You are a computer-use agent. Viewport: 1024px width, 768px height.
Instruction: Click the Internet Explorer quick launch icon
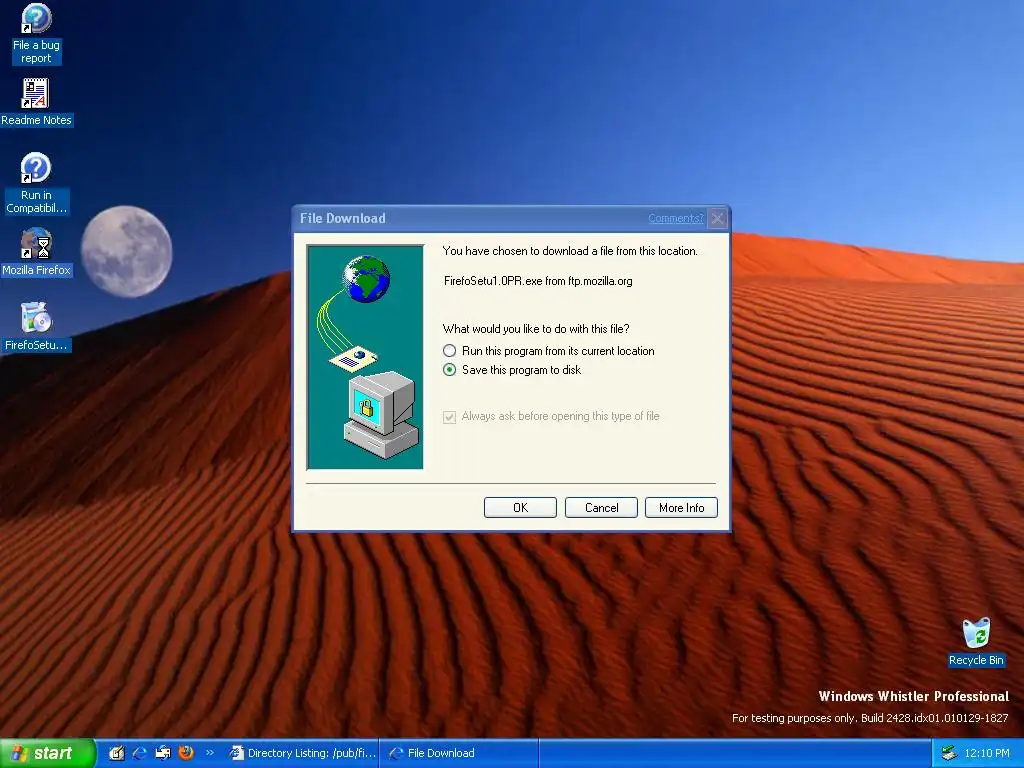click(139, 753)
